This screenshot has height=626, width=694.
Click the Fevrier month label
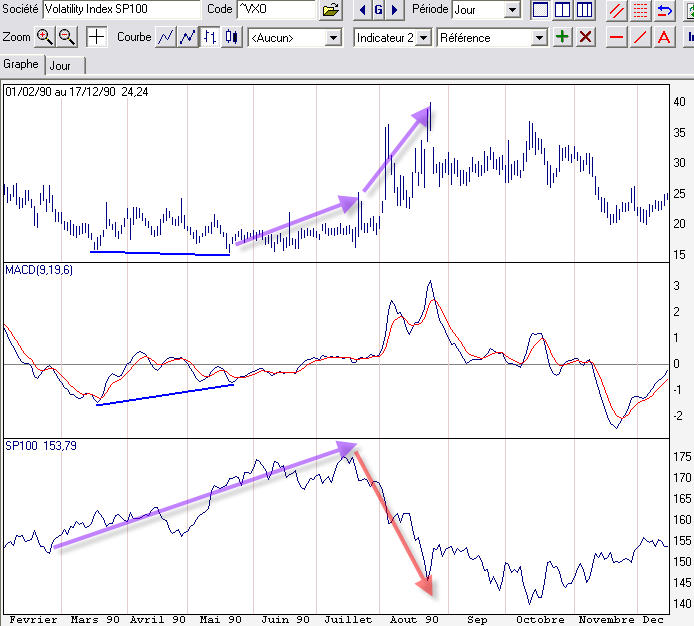coord(33,619)
